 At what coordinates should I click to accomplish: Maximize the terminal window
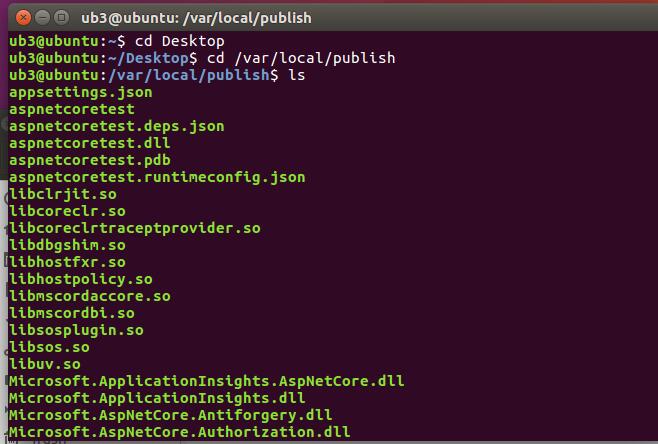coord(62,18)
